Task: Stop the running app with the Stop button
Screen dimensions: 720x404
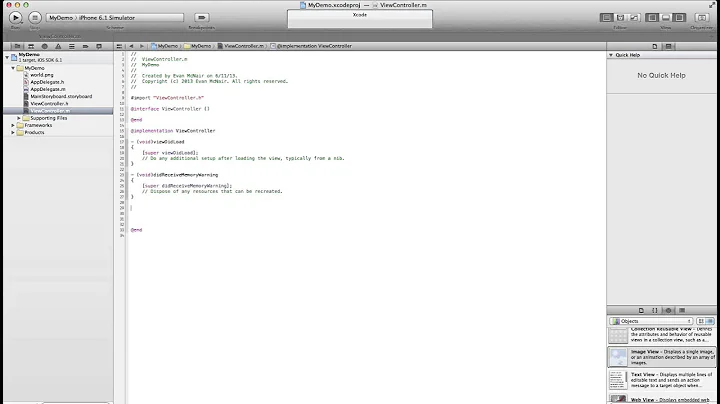Action: click(35, 17)
